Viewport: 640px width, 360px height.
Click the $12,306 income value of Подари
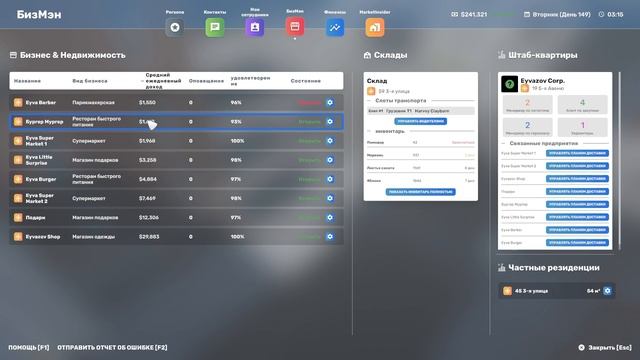(x=149, y=218)
